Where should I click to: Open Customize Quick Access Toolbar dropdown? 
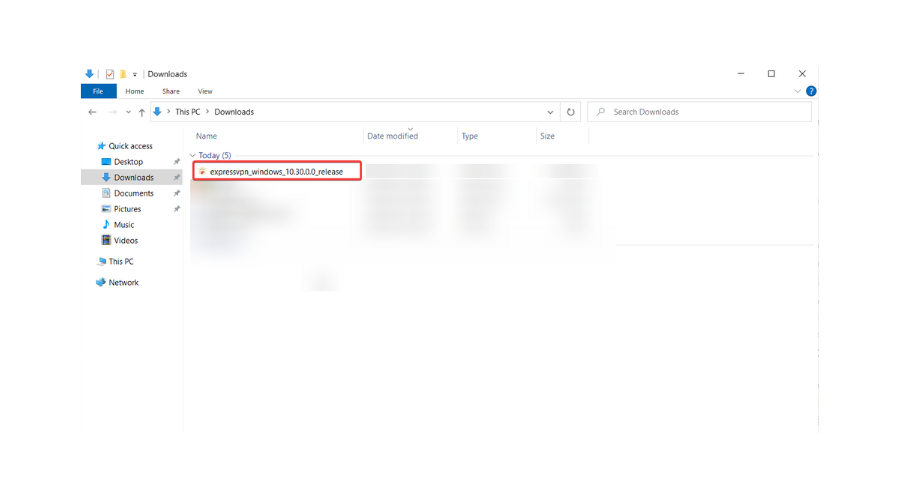click(x=135, y=74)
